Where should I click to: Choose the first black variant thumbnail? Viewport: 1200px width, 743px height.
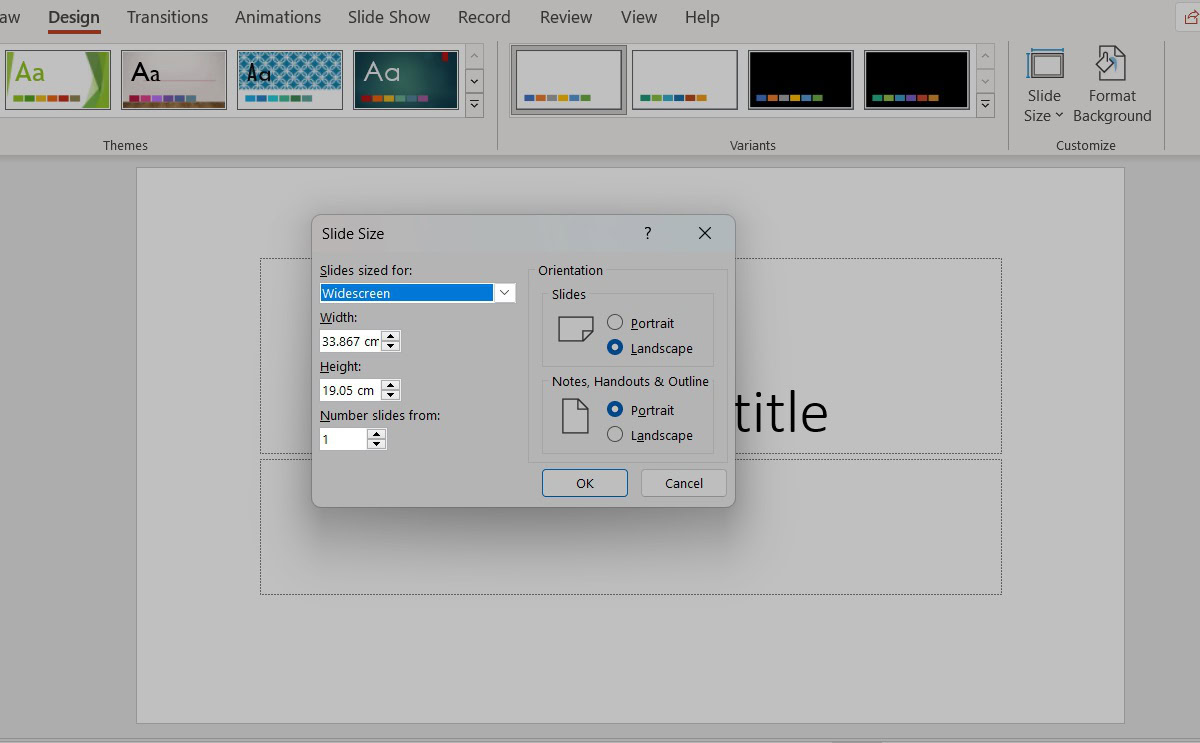point(800,80)
